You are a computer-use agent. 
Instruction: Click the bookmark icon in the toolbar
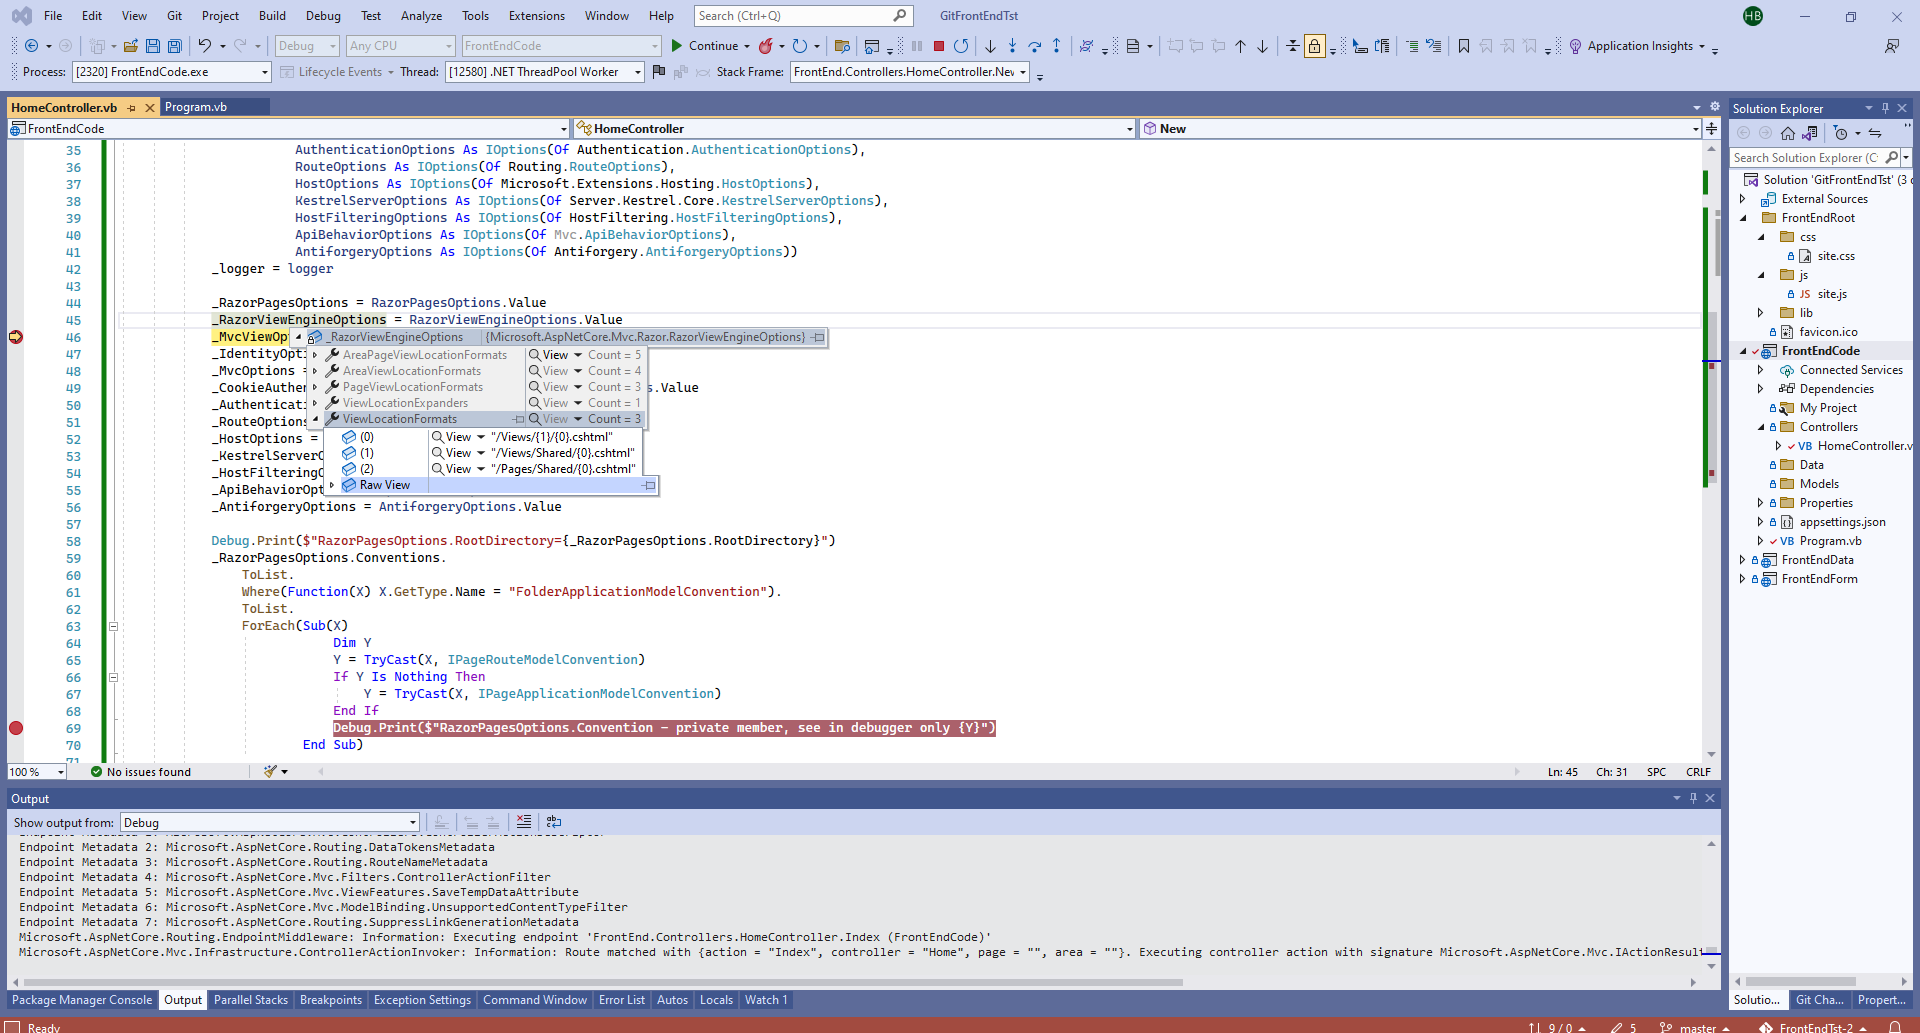[1464, 46]
